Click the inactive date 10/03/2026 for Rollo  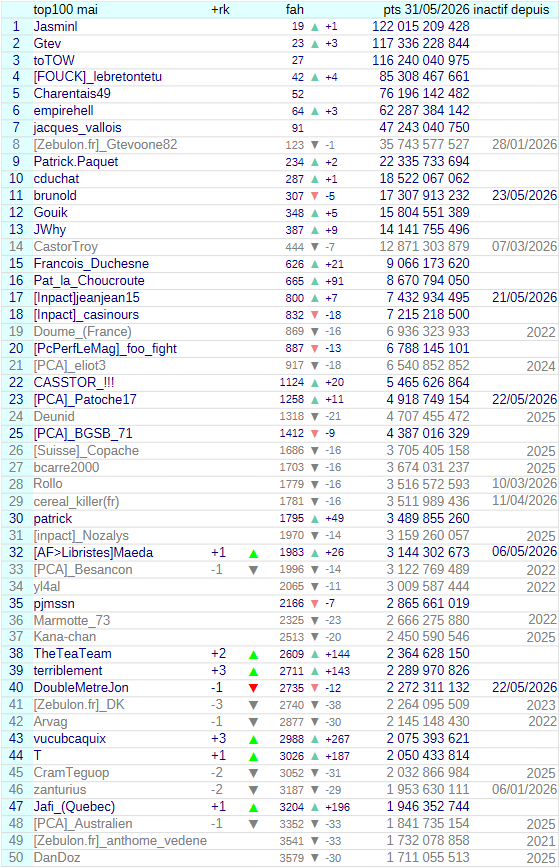click(524, 484)
